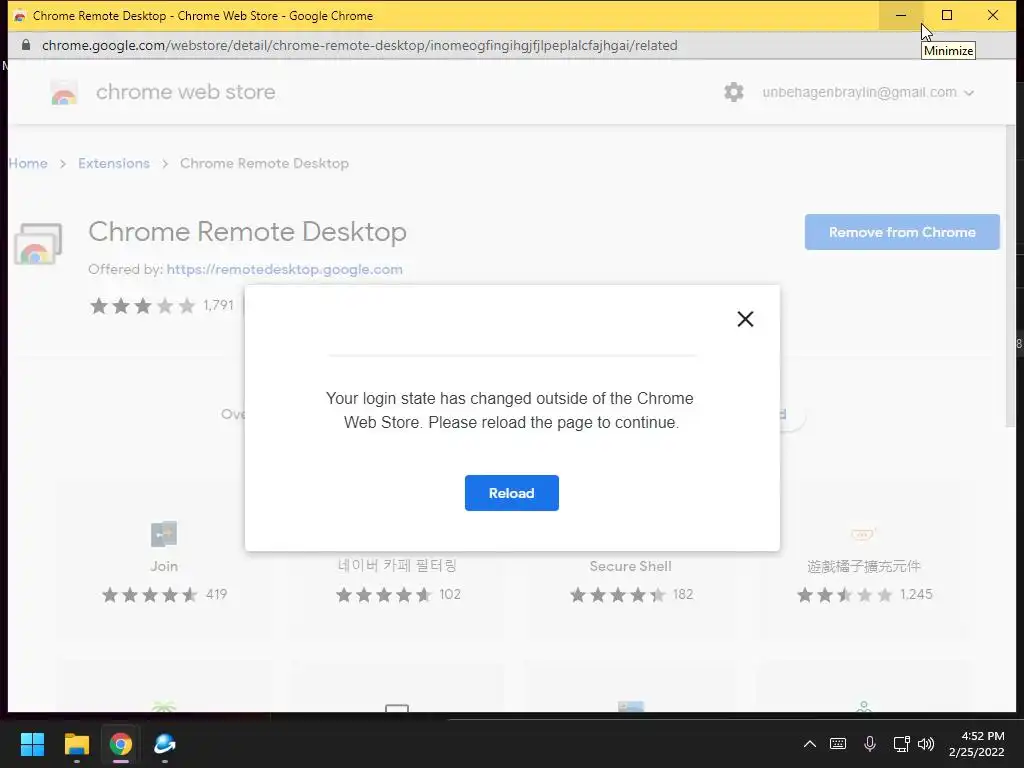Click Remove from Chrome button
Image resolution: width=1024 pixels, height=768 pixels.
click(902, 232)
